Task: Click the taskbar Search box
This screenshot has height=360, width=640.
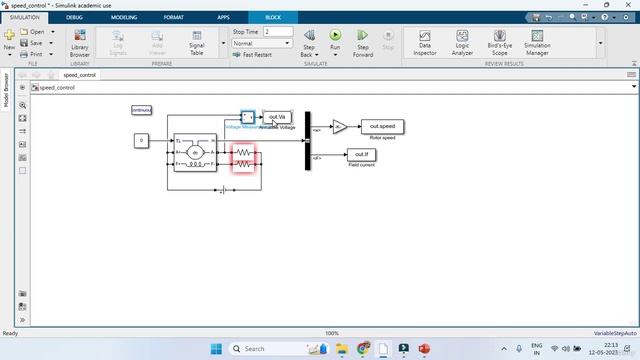Action: click(279, 349)
